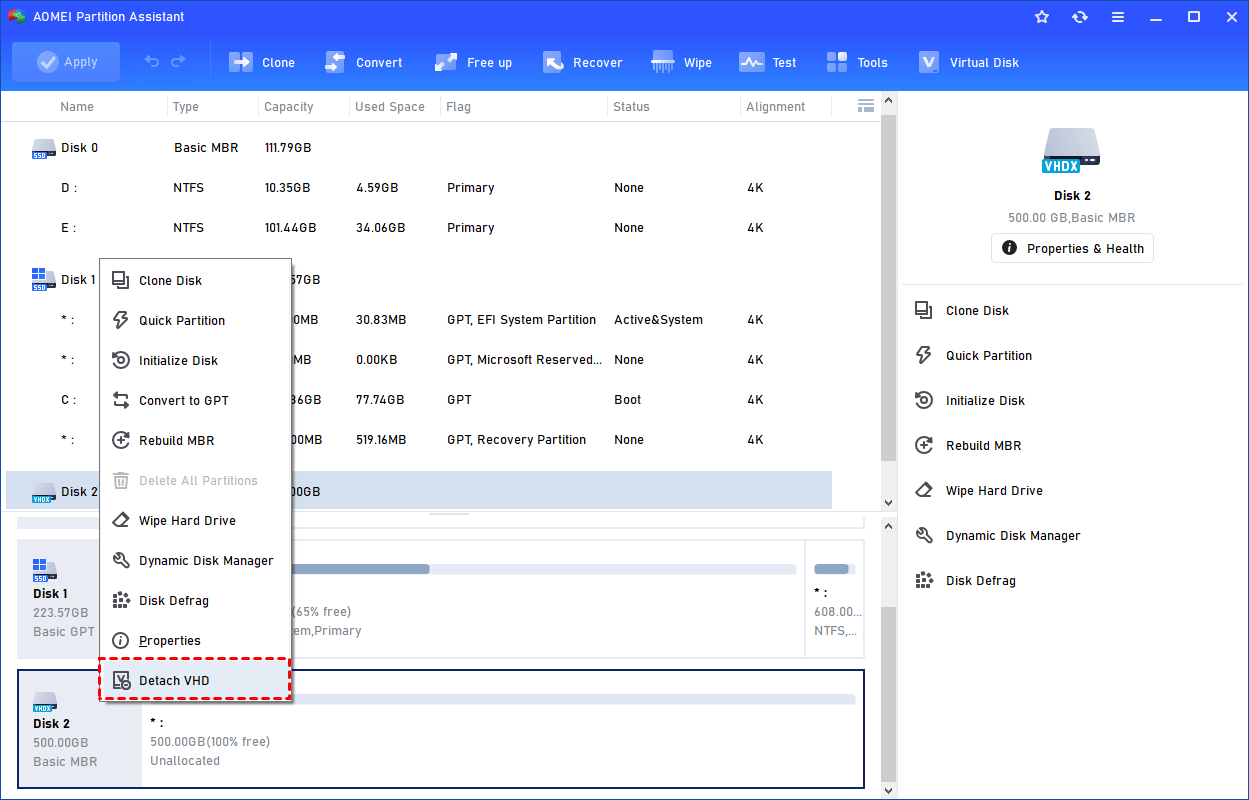The width and height of the screenshot is (1249, 800).
Task: Click the refresh icon in the title bar
Action: click(x=1080, y=16)
